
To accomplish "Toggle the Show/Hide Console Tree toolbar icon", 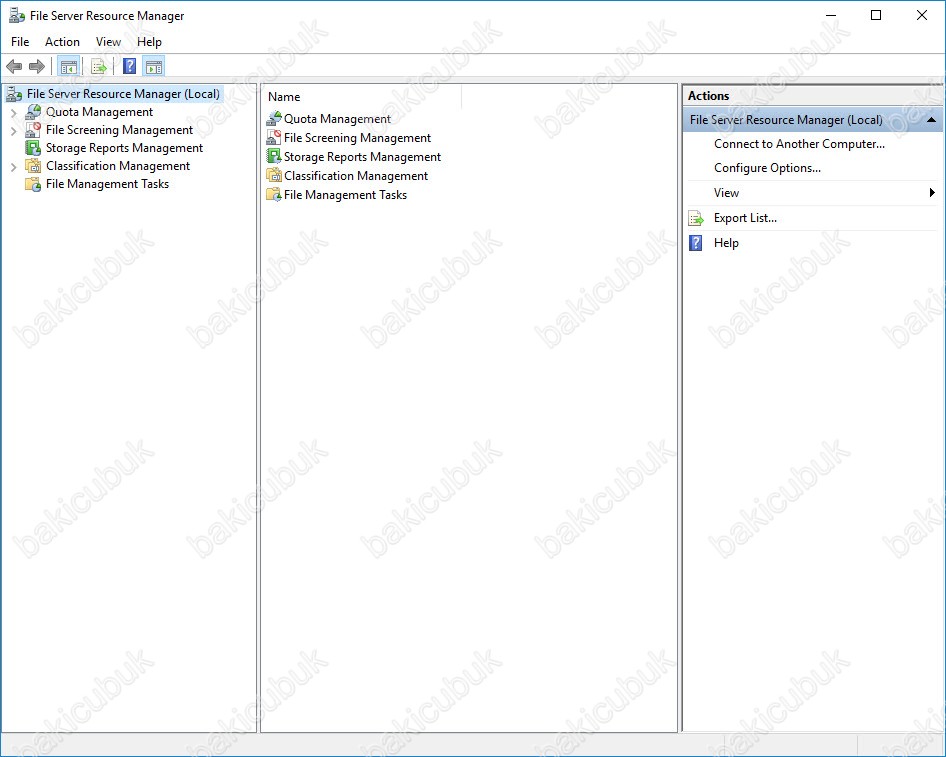I will point(69,66).
